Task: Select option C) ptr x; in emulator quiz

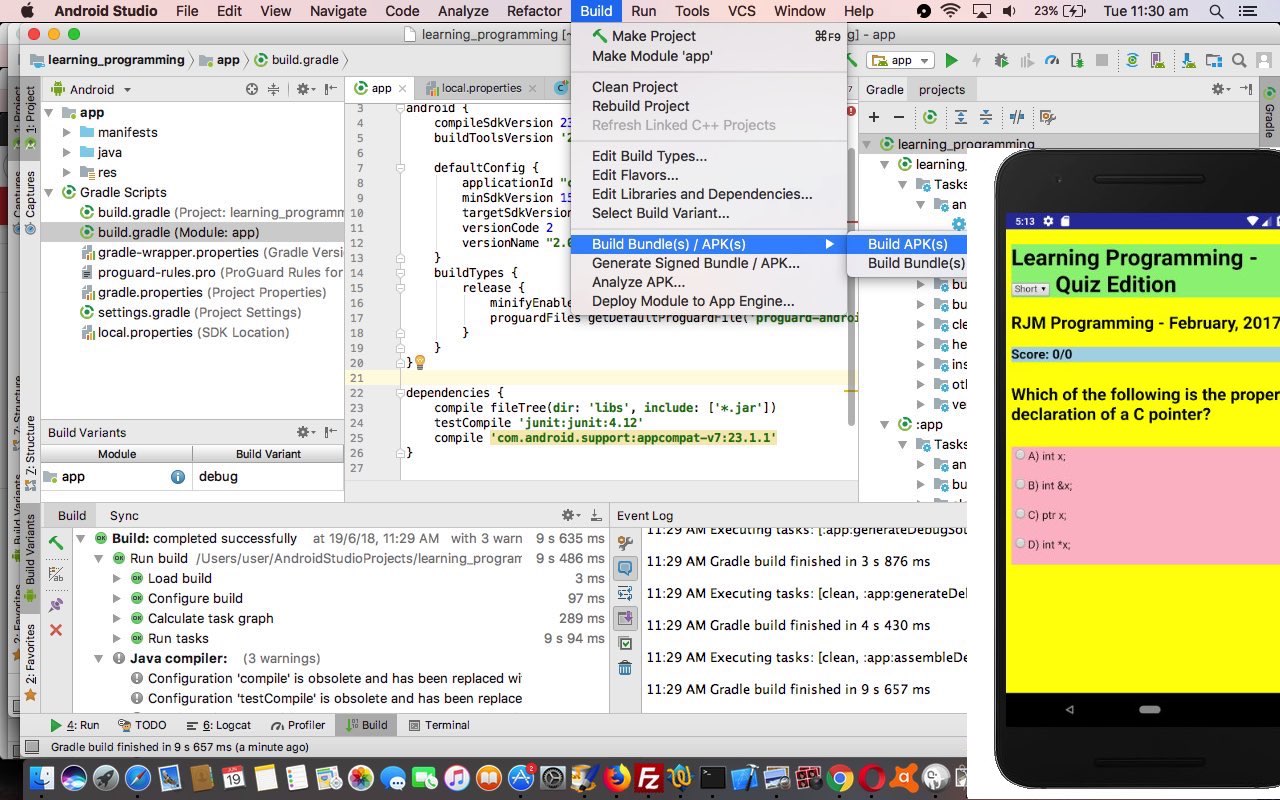Action: [x=1020, y=514]
